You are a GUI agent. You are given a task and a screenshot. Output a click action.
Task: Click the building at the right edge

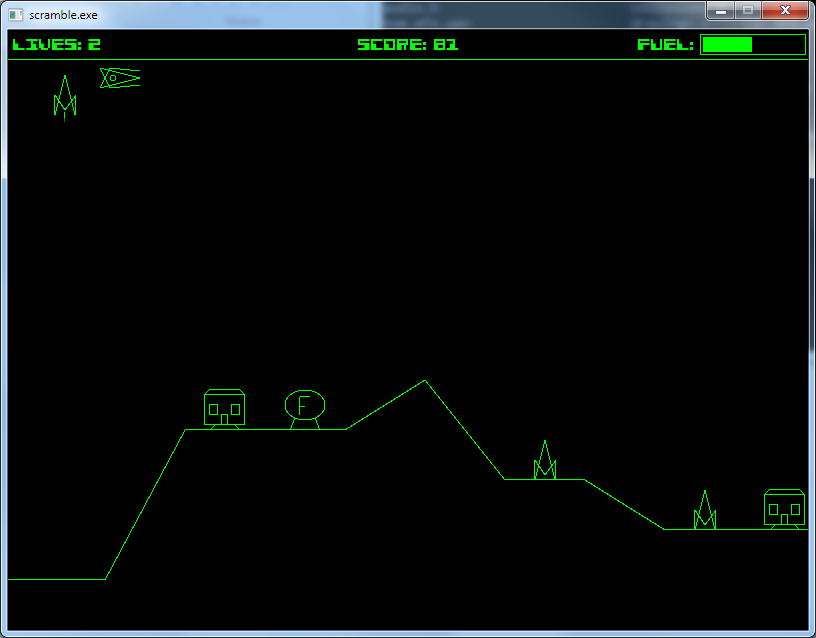(x=784, y=508)
